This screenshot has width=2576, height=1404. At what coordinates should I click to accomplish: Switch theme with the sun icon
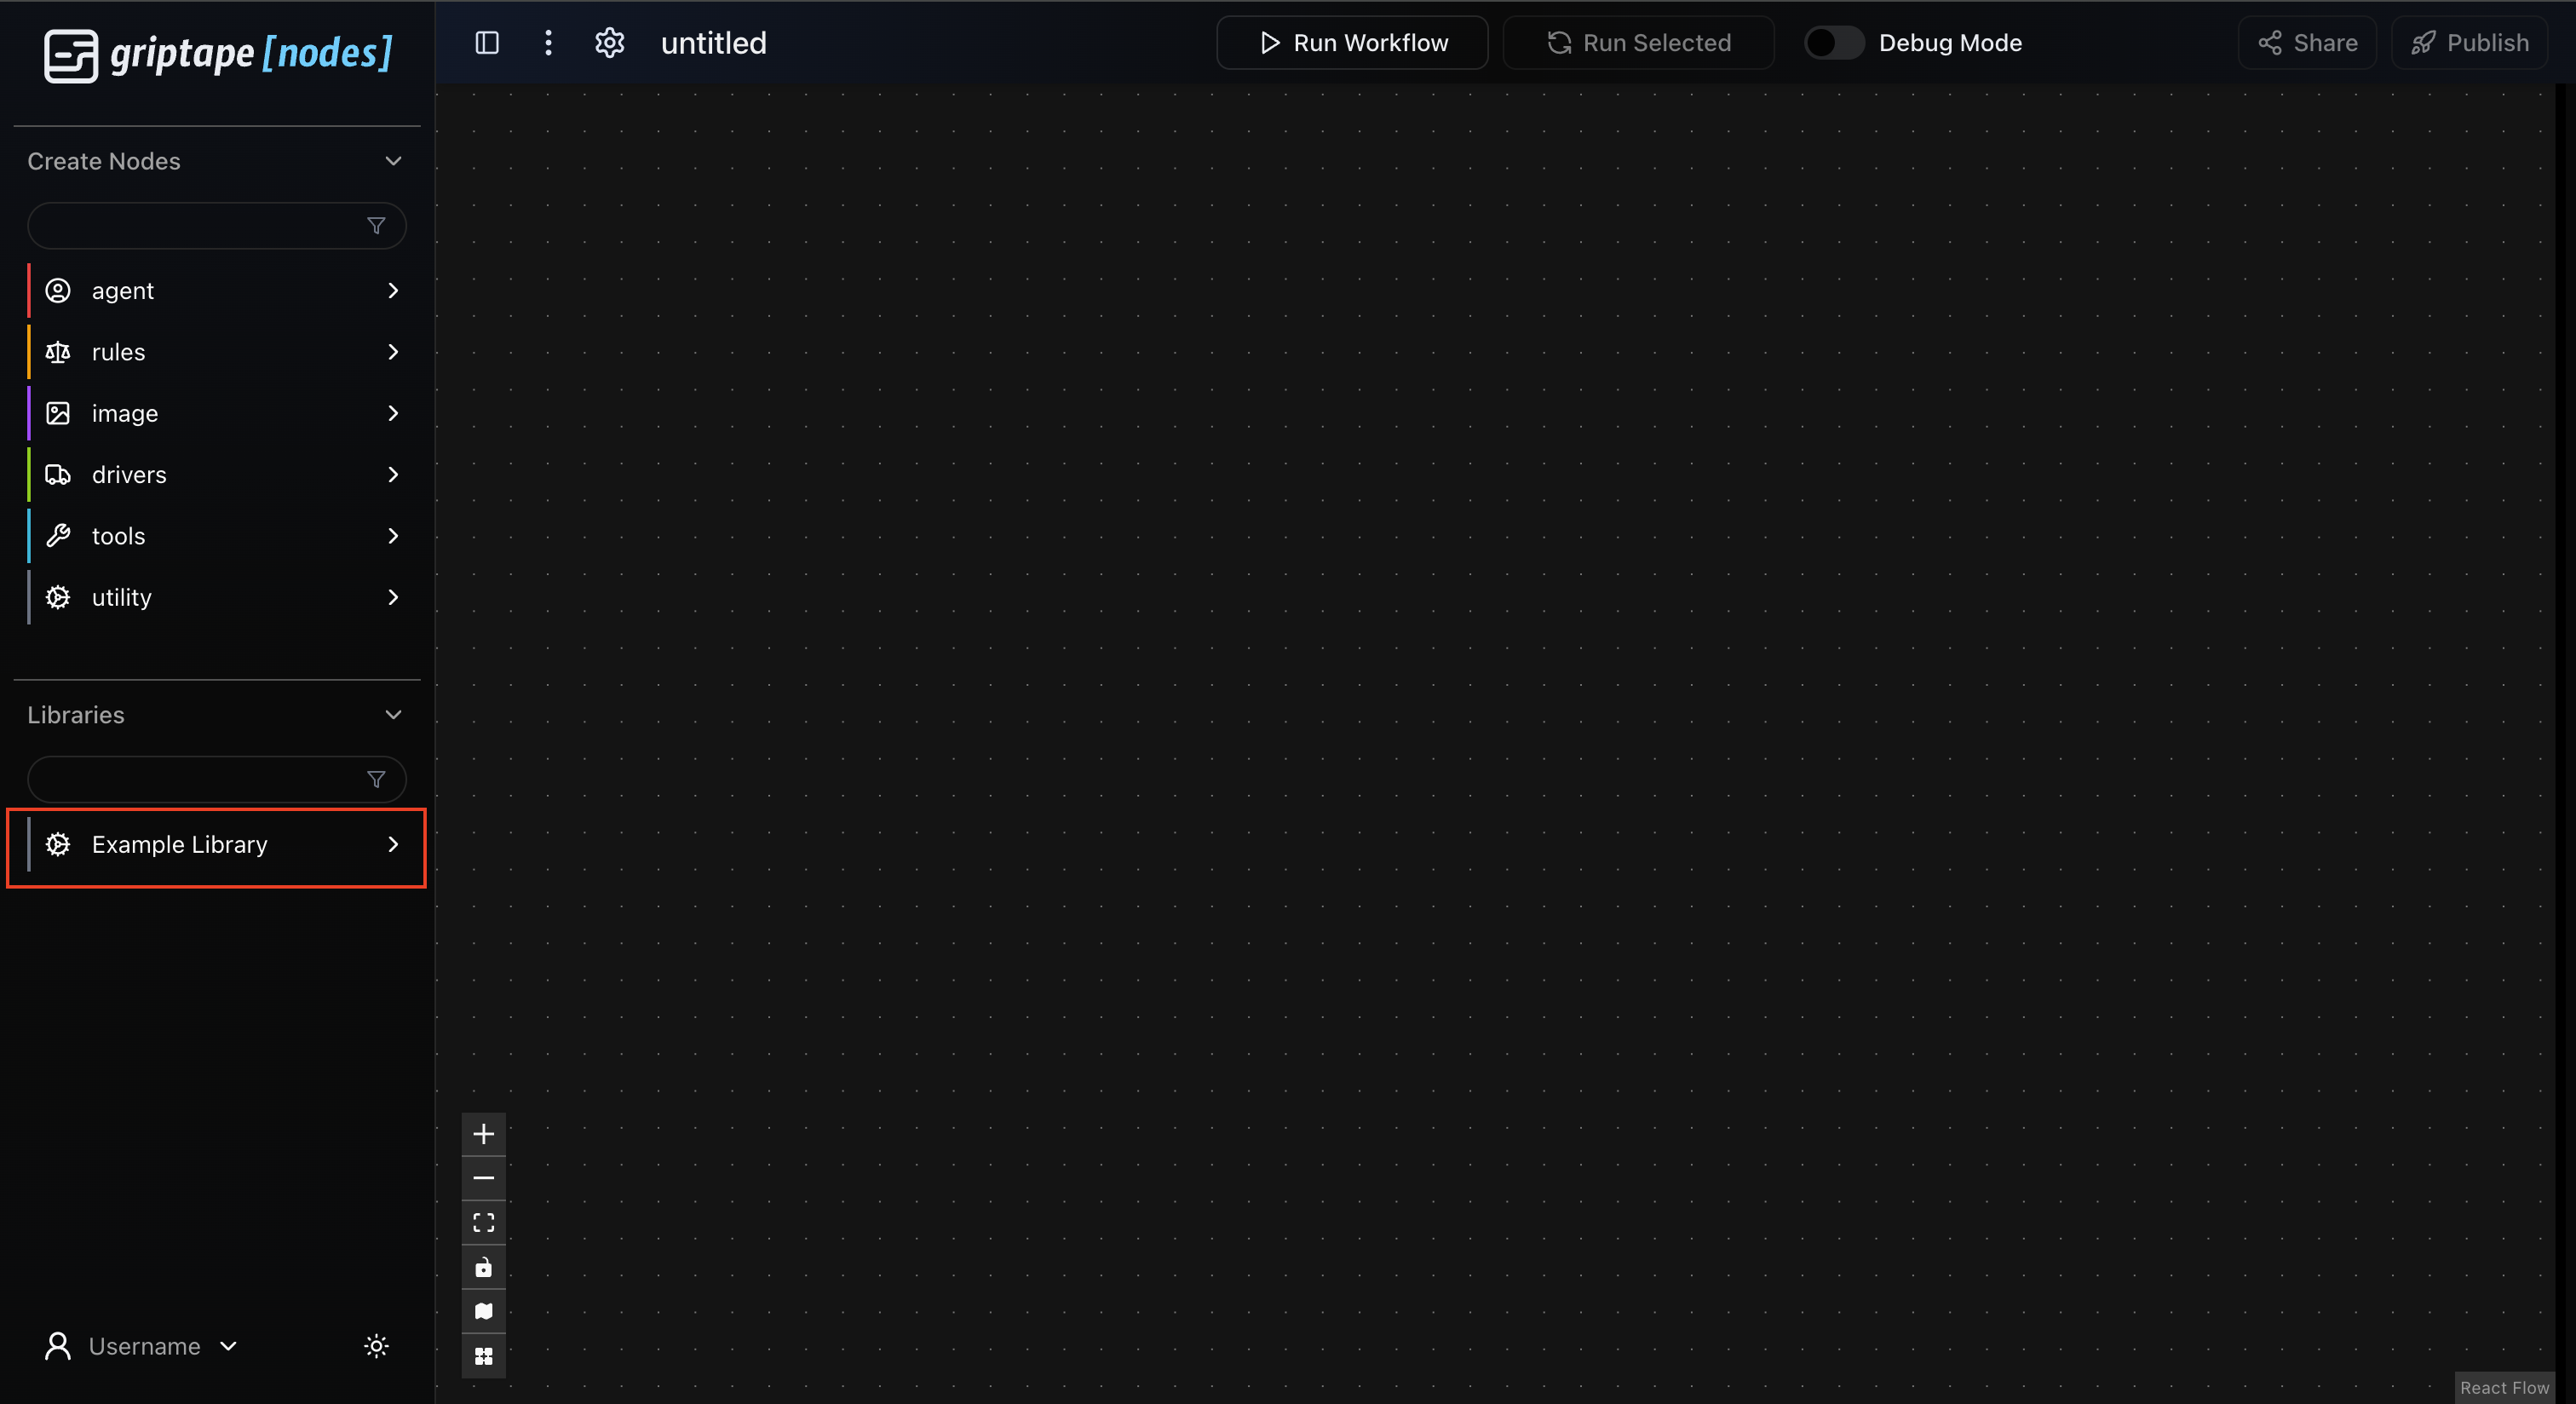(x=376, y=1346)
